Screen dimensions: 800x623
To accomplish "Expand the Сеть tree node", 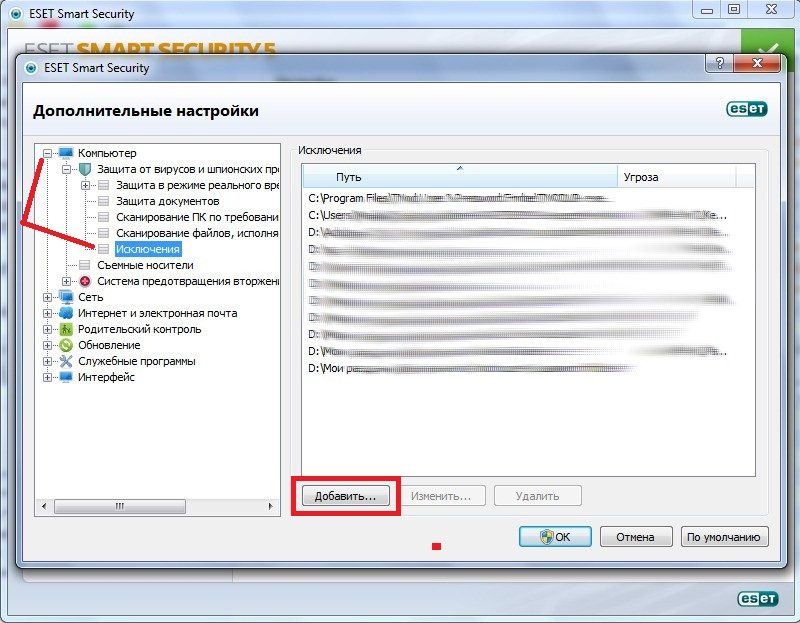I will [x=47, y=297].
